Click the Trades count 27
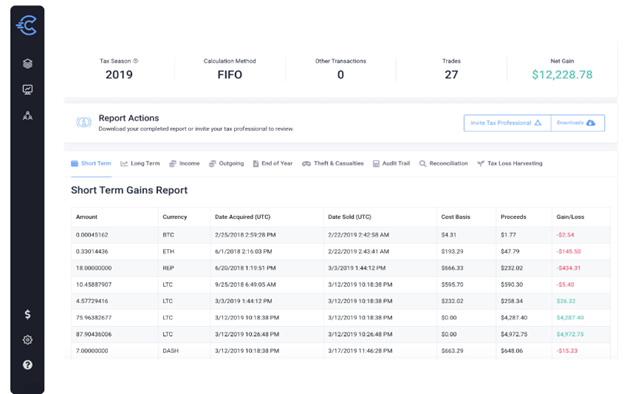 pos(451,75)
